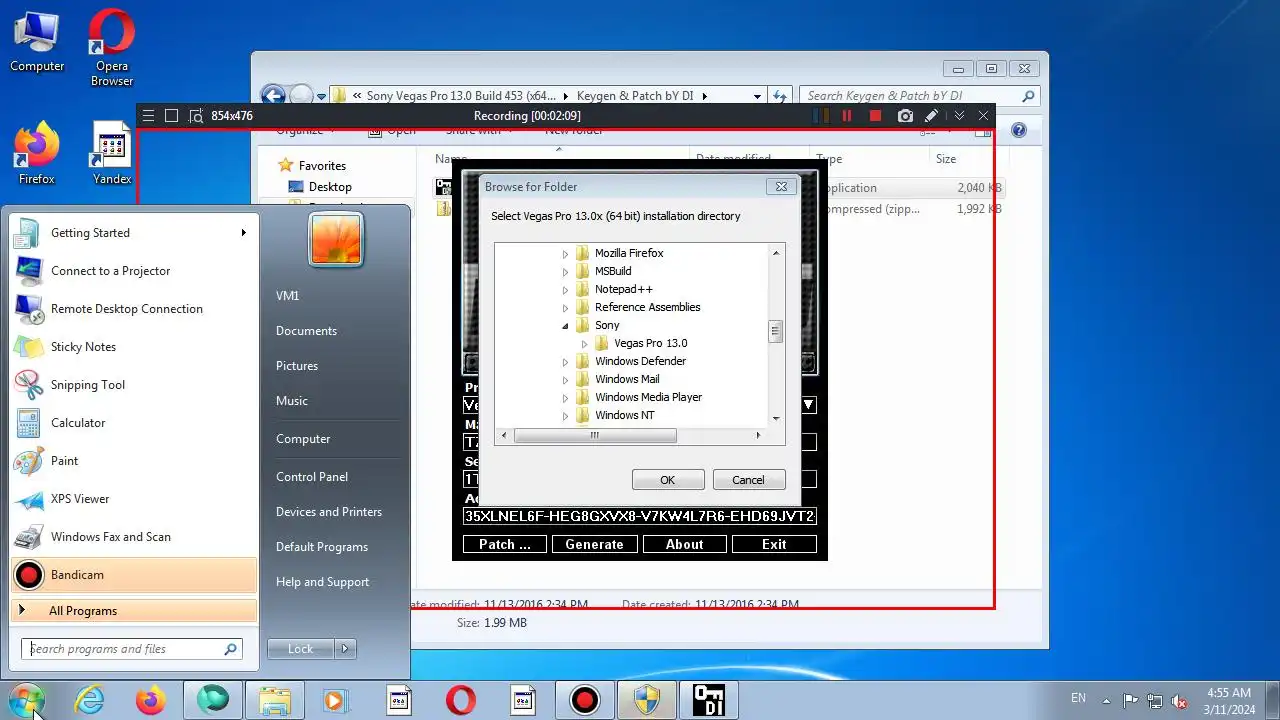Open All Programs list
The image size is (1280, 720).
134,611
